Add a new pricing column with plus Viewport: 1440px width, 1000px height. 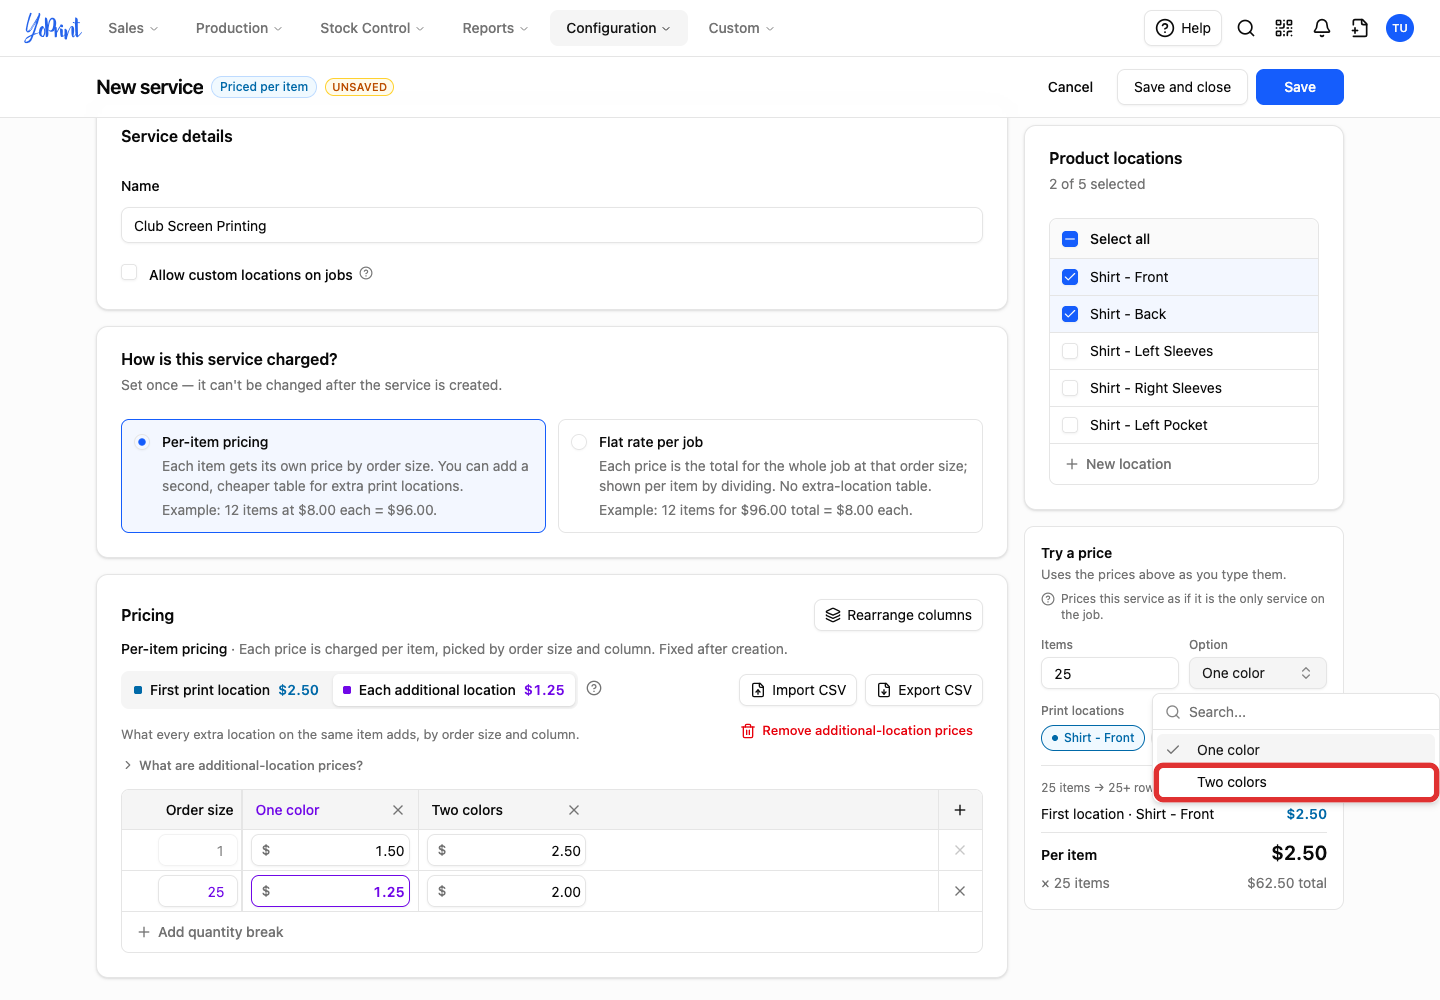pos(960,810)
